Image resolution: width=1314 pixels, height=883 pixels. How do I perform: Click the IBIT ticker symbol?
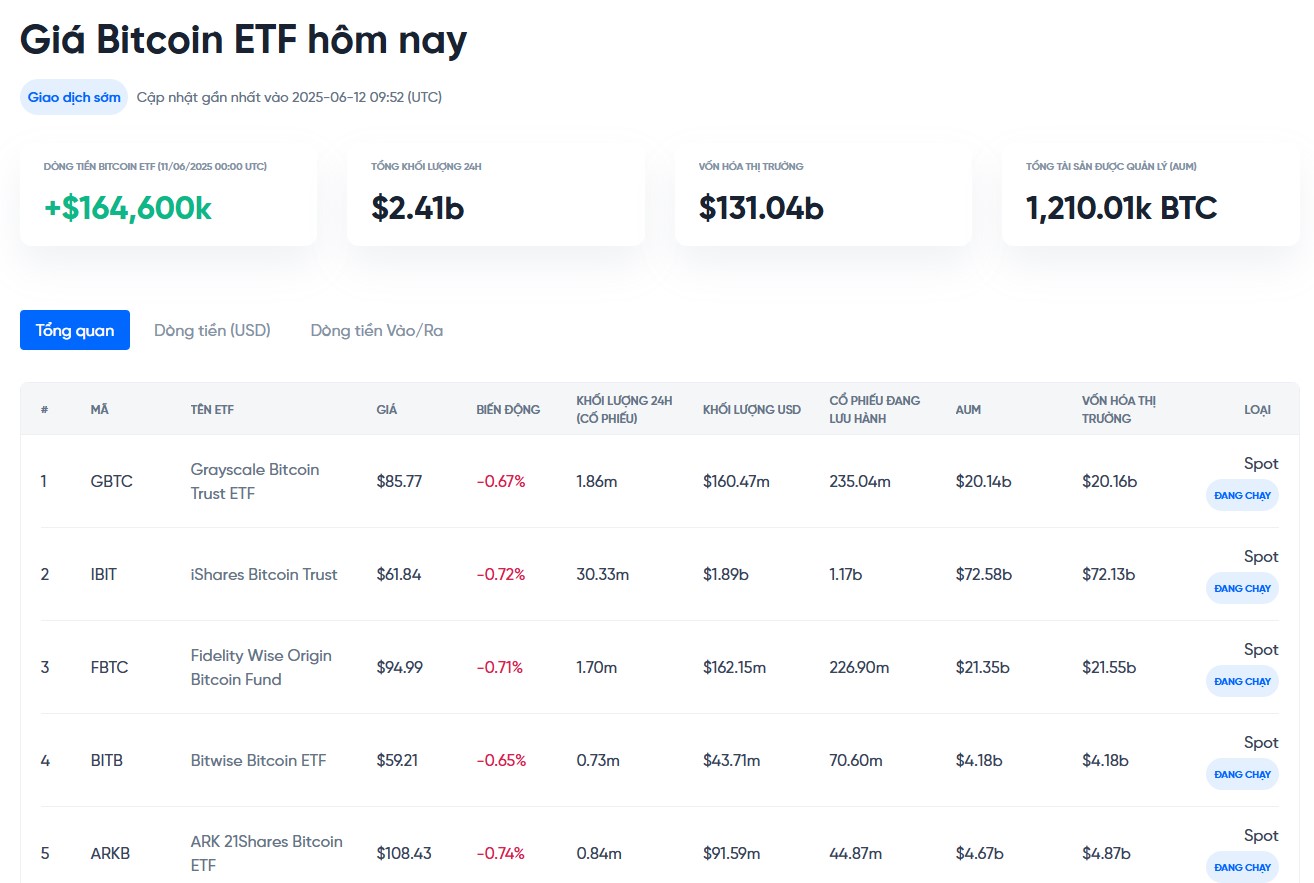point(103,574)
